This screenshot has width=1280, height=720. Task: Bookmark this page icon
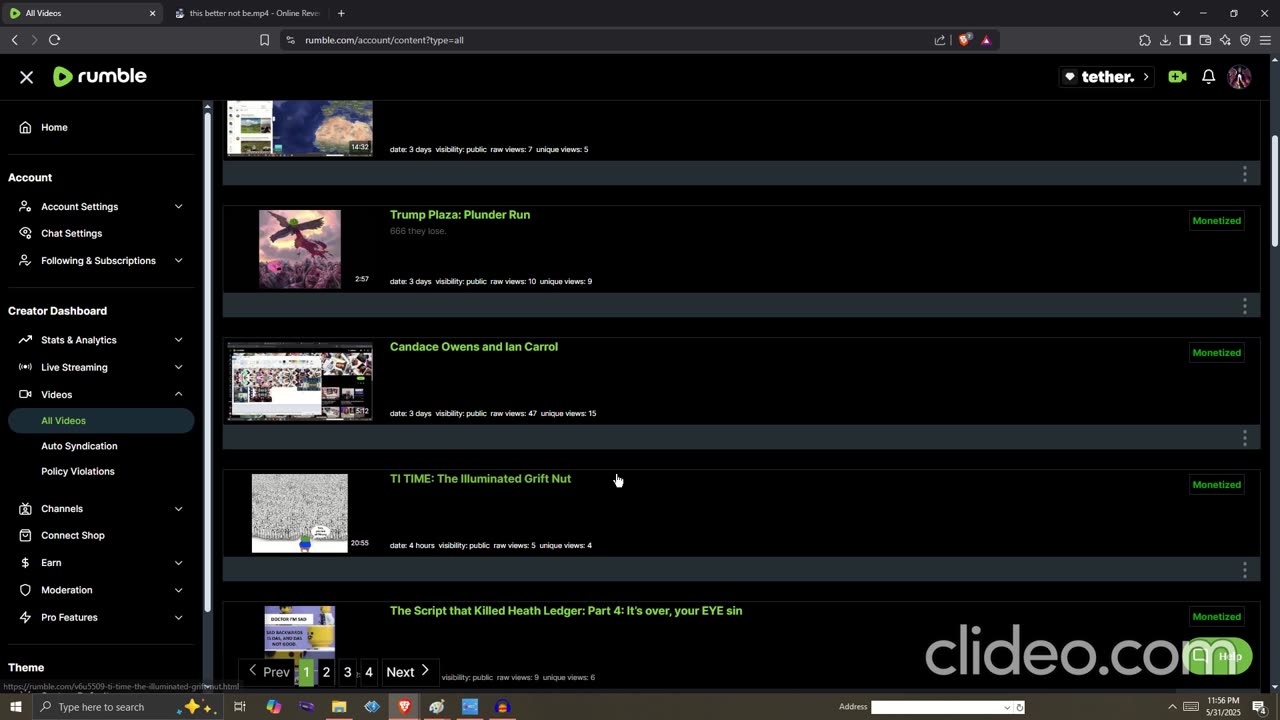tap(264, 40)
